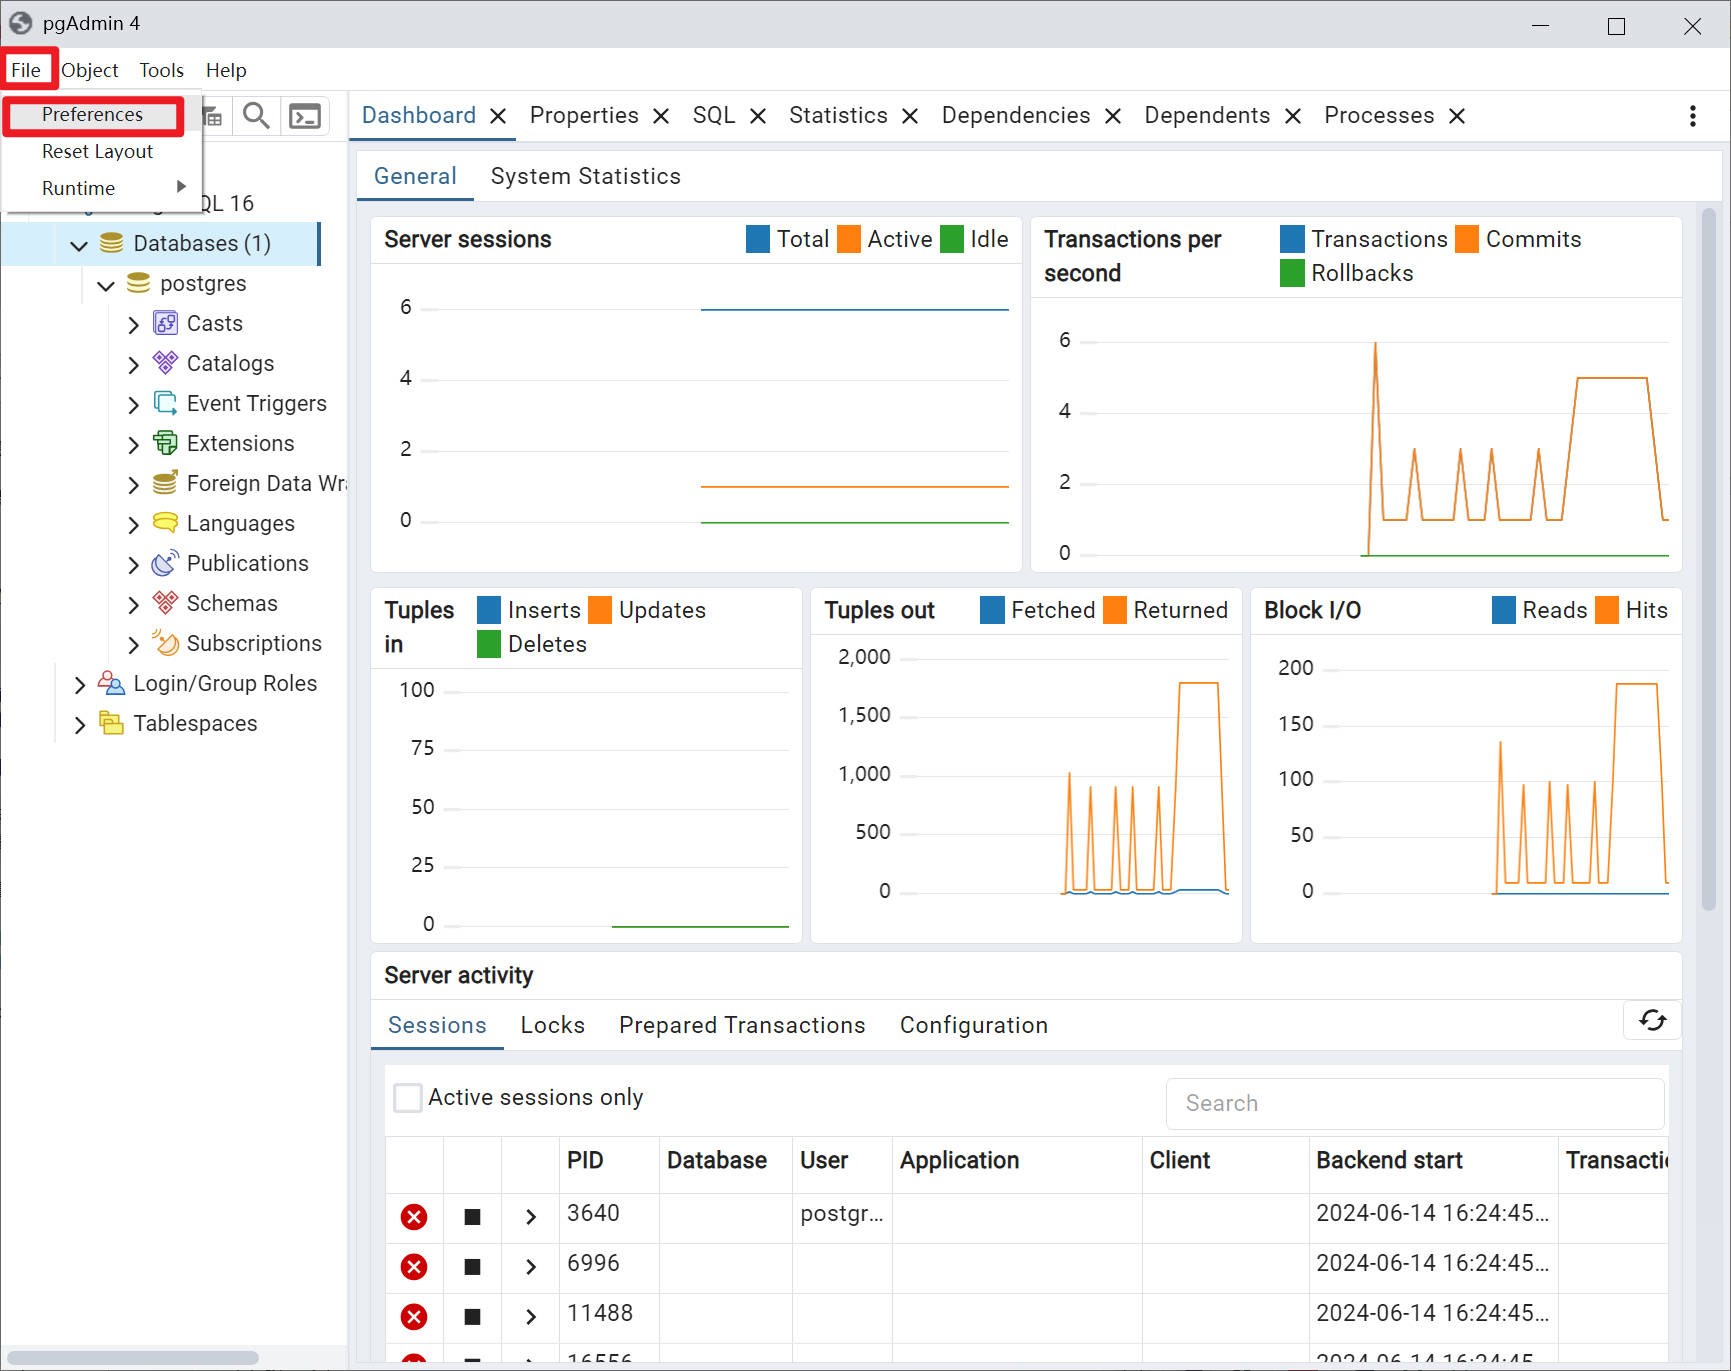Close the Dashboard tab
Viewport: 1731px width, 1371px height.
point(498,116)
